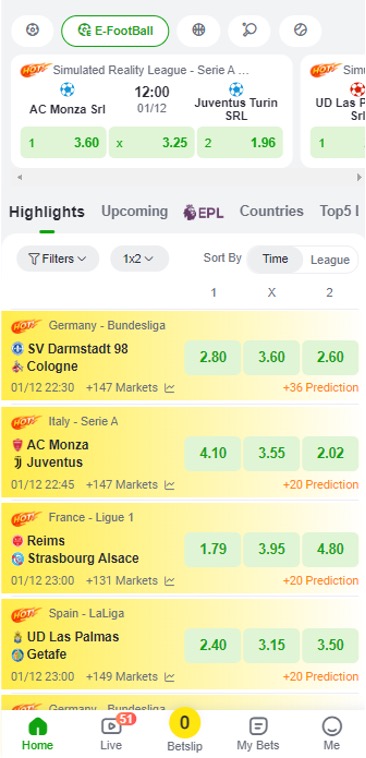Sort matches by League
The image size is (366, 758).
point(330,260)
